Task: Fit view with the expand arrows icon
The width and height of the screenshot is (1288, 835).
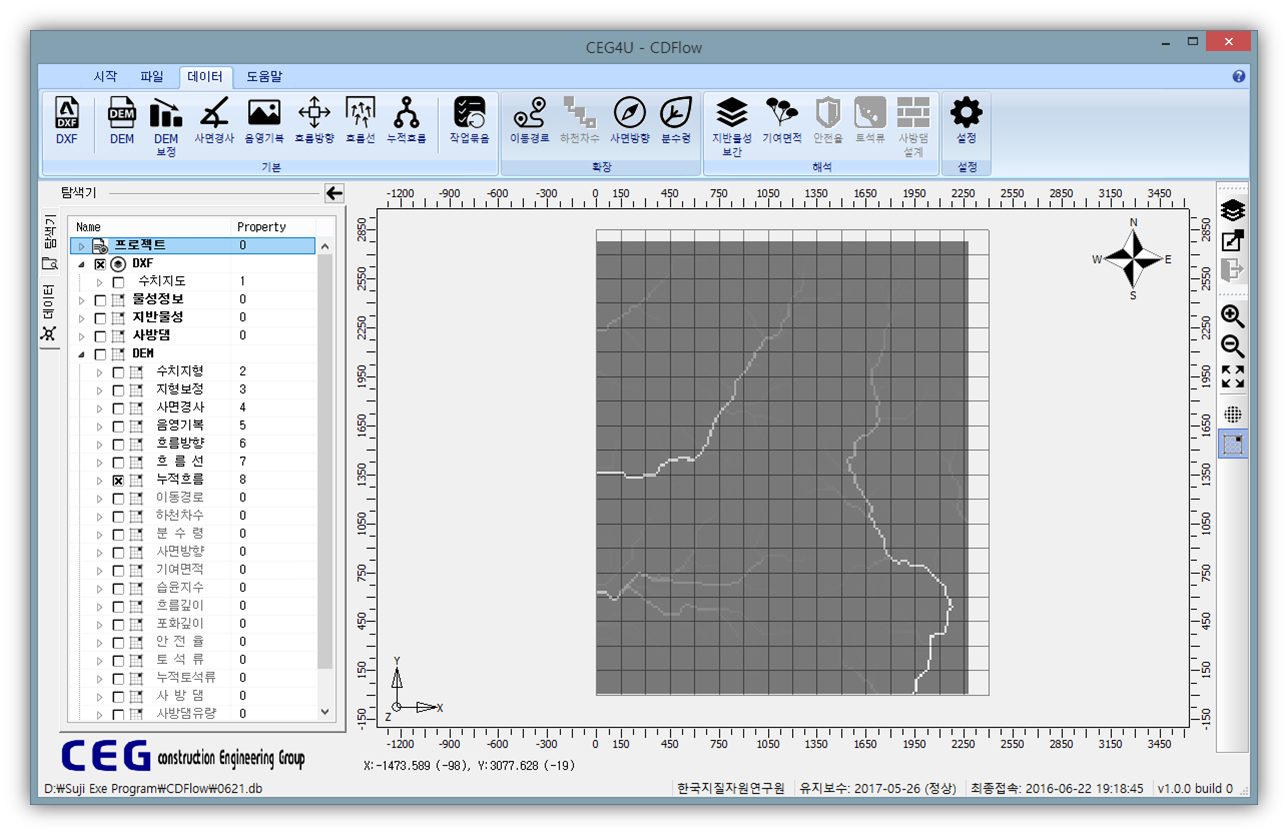Action: (1233, 377)
